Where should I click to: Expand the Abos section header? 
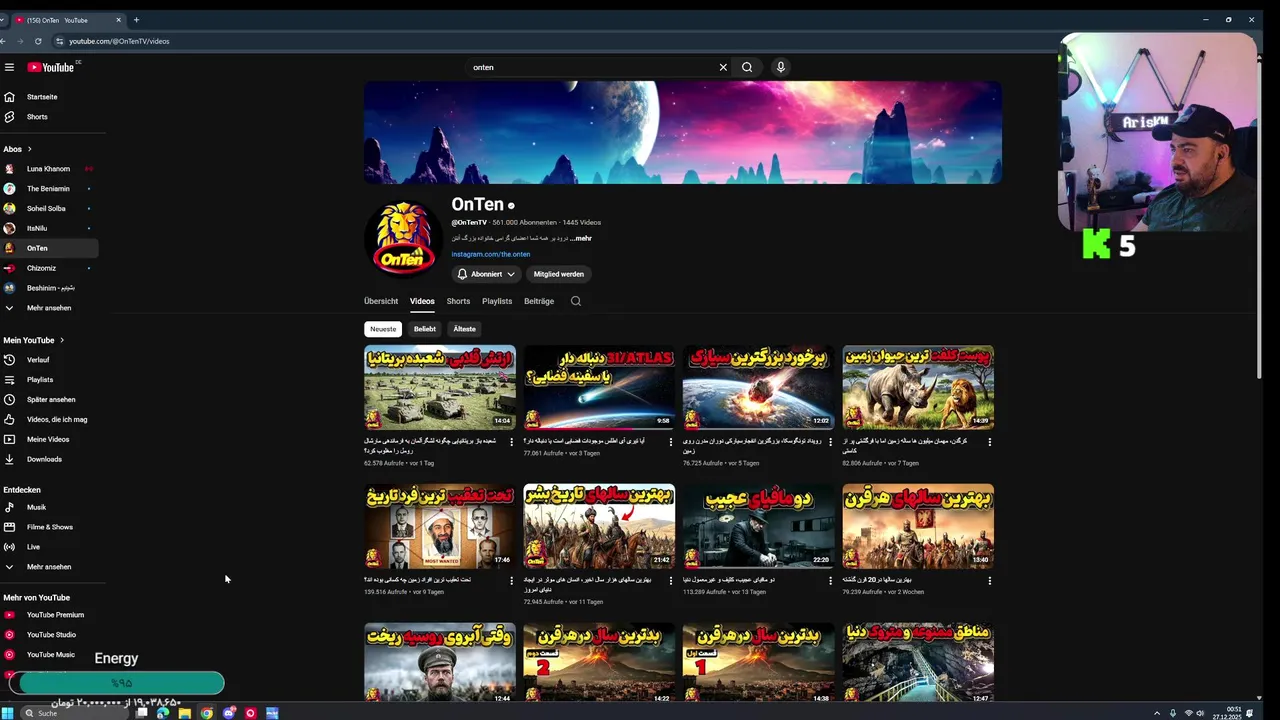[x=18, y=149]
